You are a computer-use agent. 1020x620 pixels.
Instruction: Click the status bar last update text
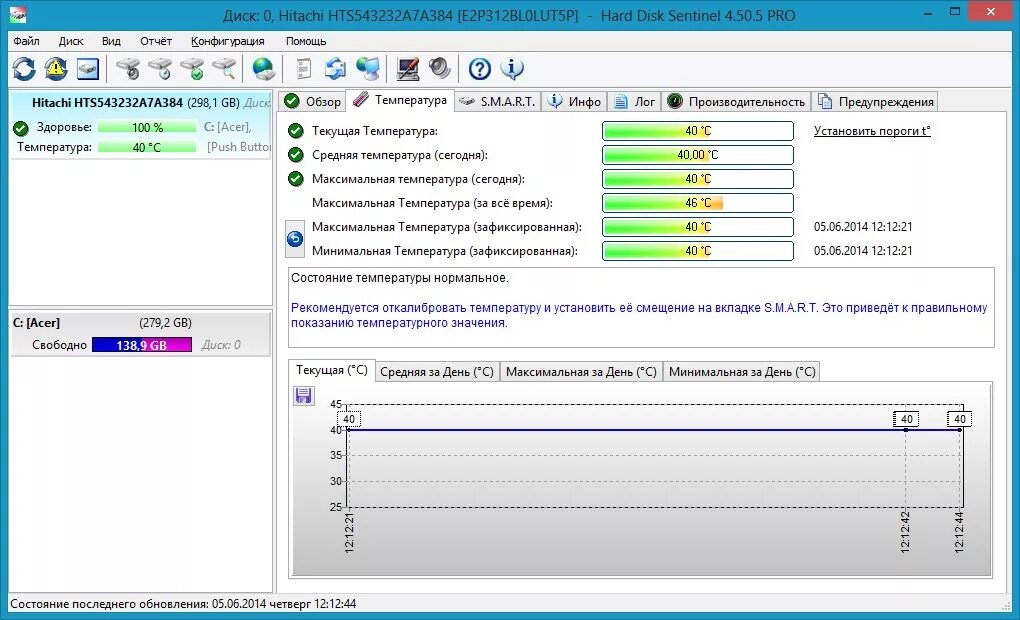(183, 604)
